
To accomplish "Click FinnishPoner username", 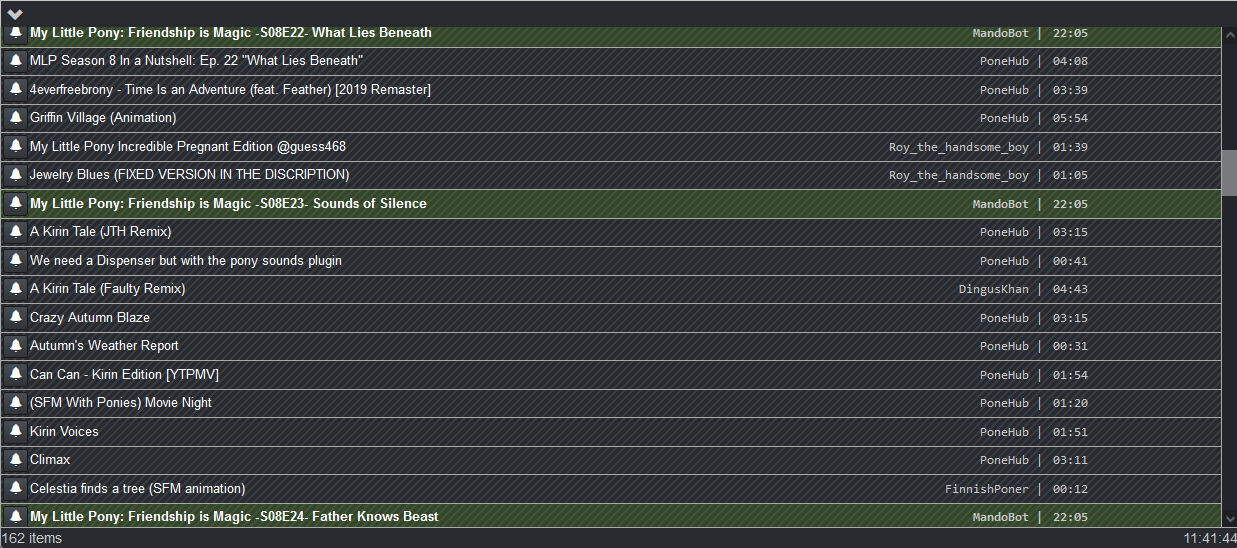I will pyautogui.click(x=987, y=489).
